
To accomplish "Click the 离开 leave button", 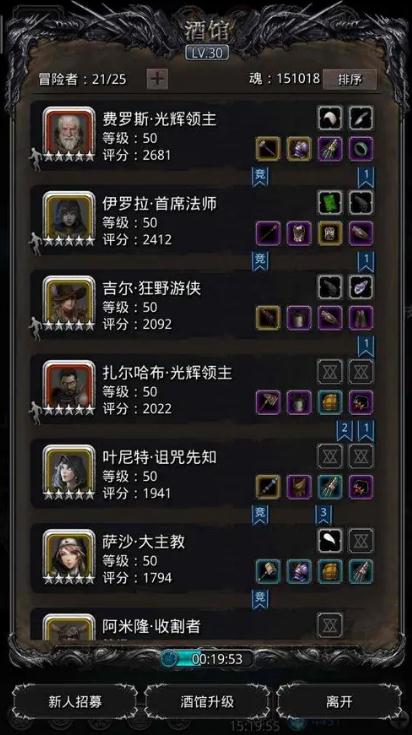I will [x=339, y=702].
